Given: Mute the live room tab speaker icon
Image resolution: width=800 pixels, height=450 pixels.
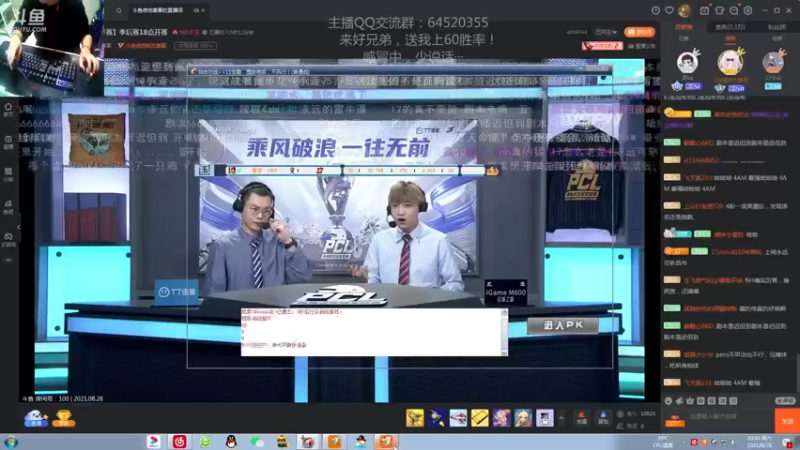Looking at the screenshot, I should point(196,10).
